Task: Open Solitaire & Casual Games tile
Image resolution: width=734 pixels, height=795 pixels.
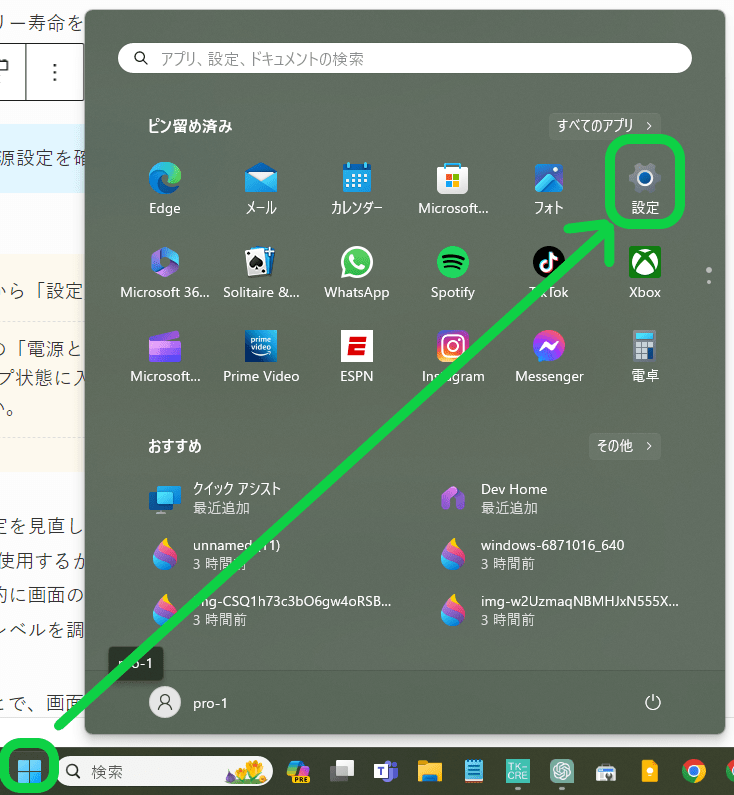Action: click(x=261, y=273)
